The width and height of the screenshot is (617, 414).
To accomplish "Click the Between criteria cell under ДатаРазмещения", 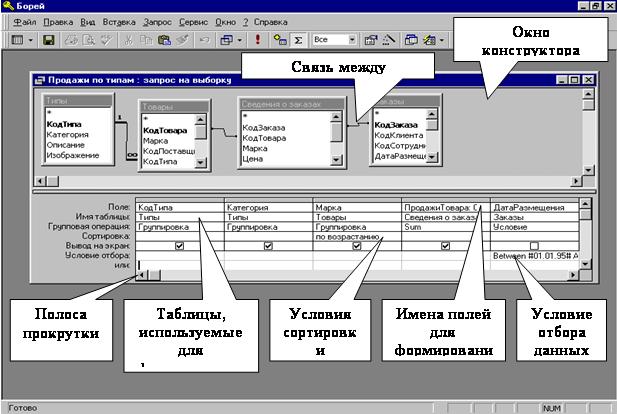I will pyautogui.click(x=533, y=255).
